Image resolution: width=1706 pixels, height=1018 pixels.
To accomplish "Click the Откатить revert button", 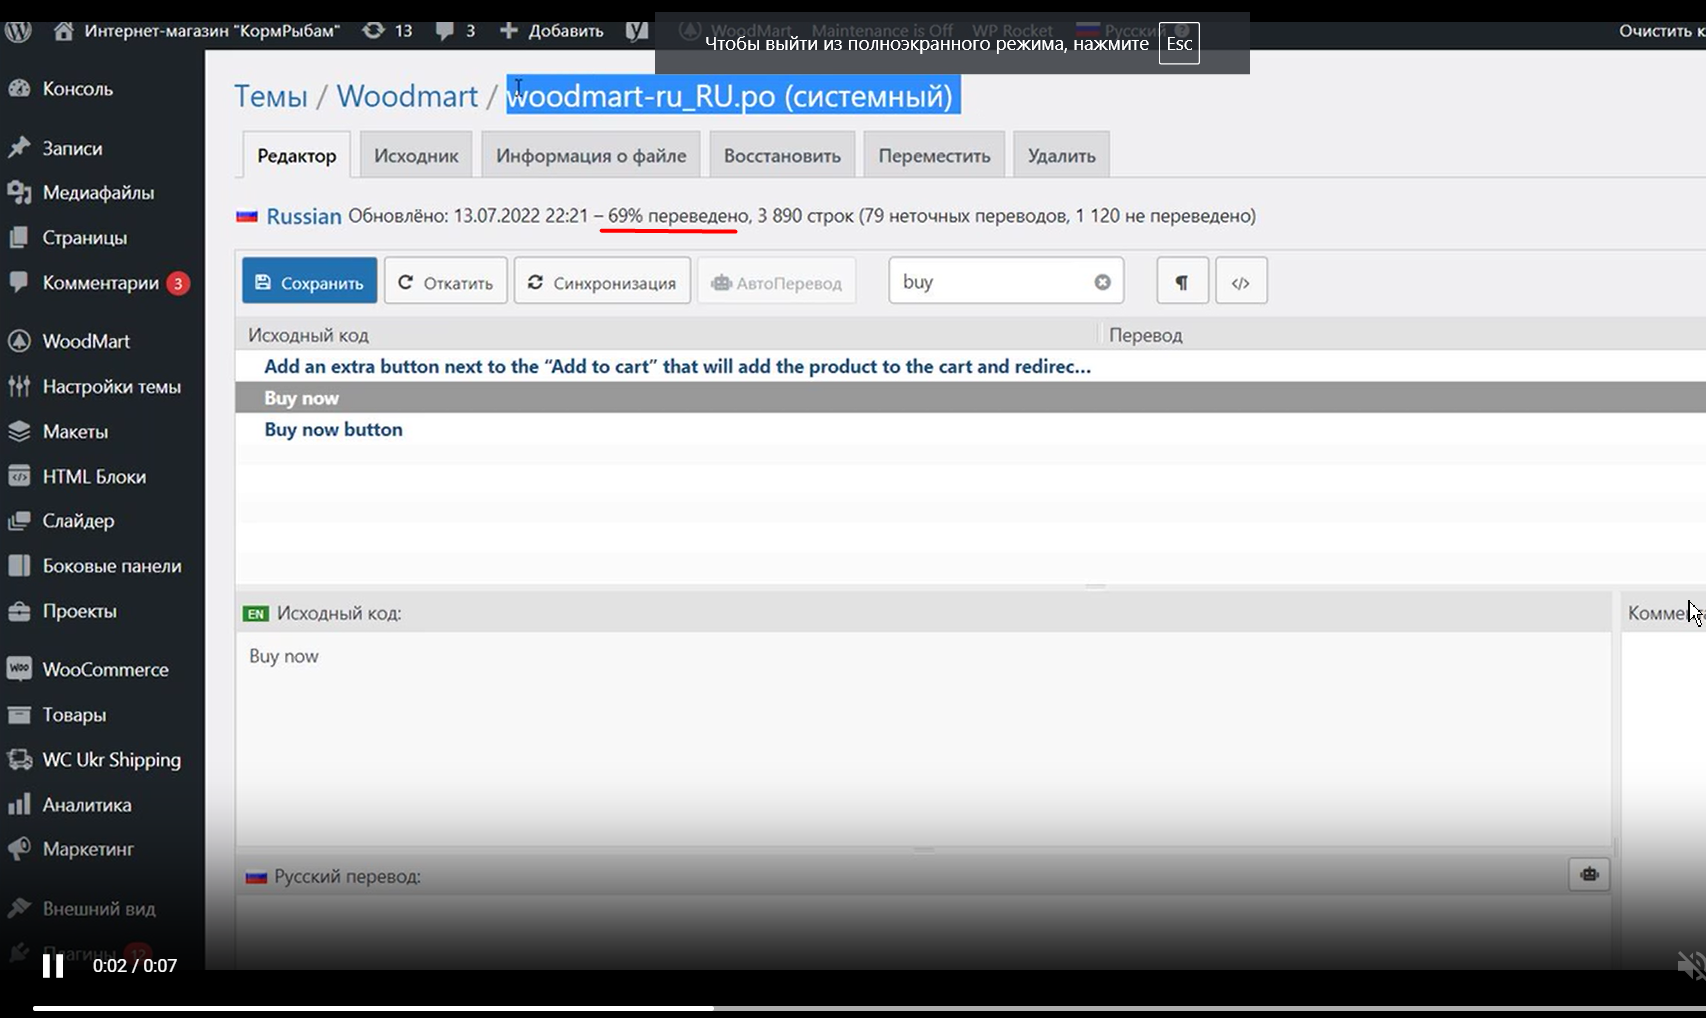I will (446, 283).
